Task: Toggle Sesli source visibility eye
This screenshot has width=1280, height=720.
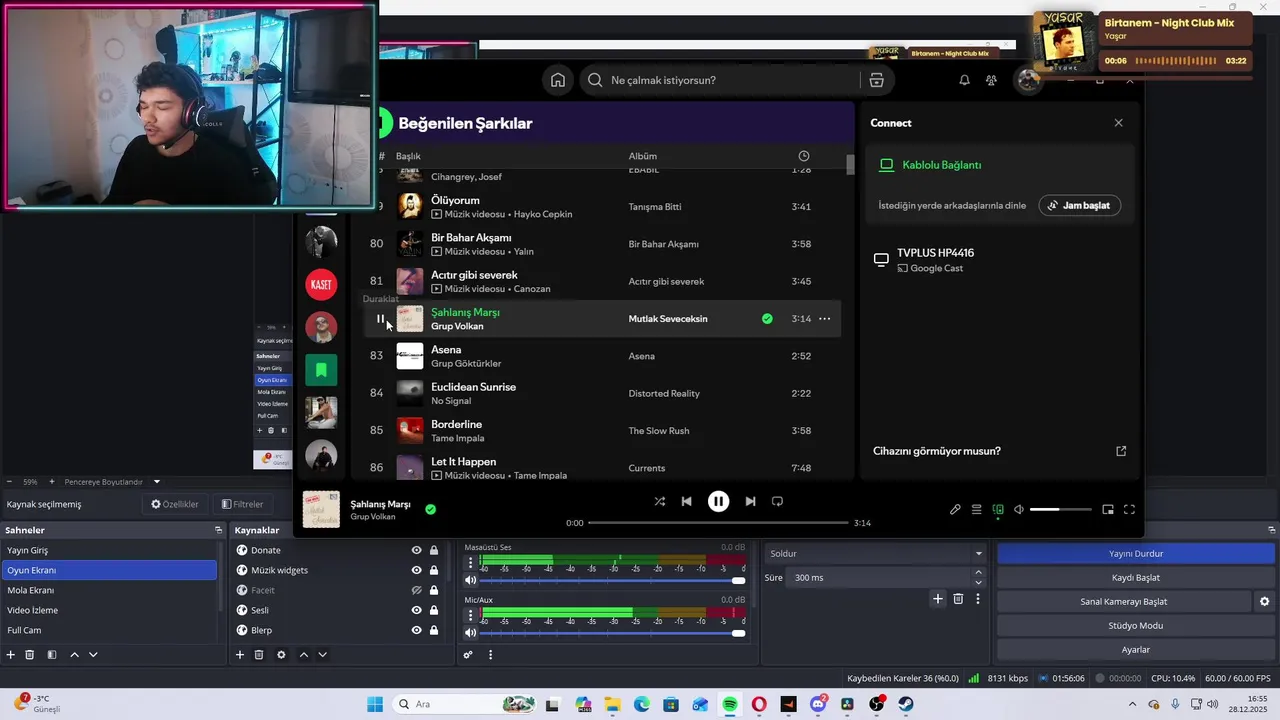Action: click(x=416, y=610)
